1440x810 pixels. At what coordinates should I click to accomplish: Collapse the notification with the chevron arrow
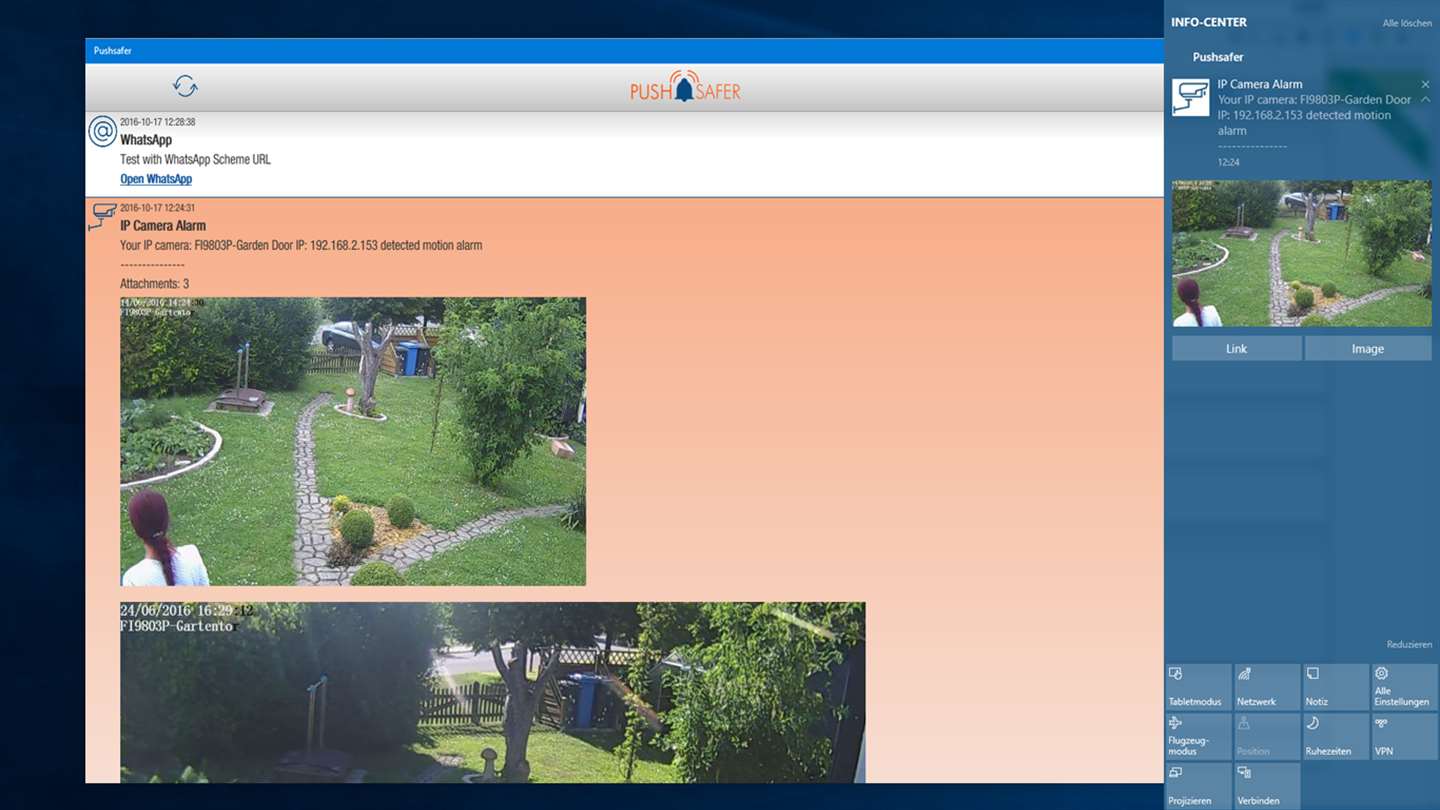coord(1425,100)
